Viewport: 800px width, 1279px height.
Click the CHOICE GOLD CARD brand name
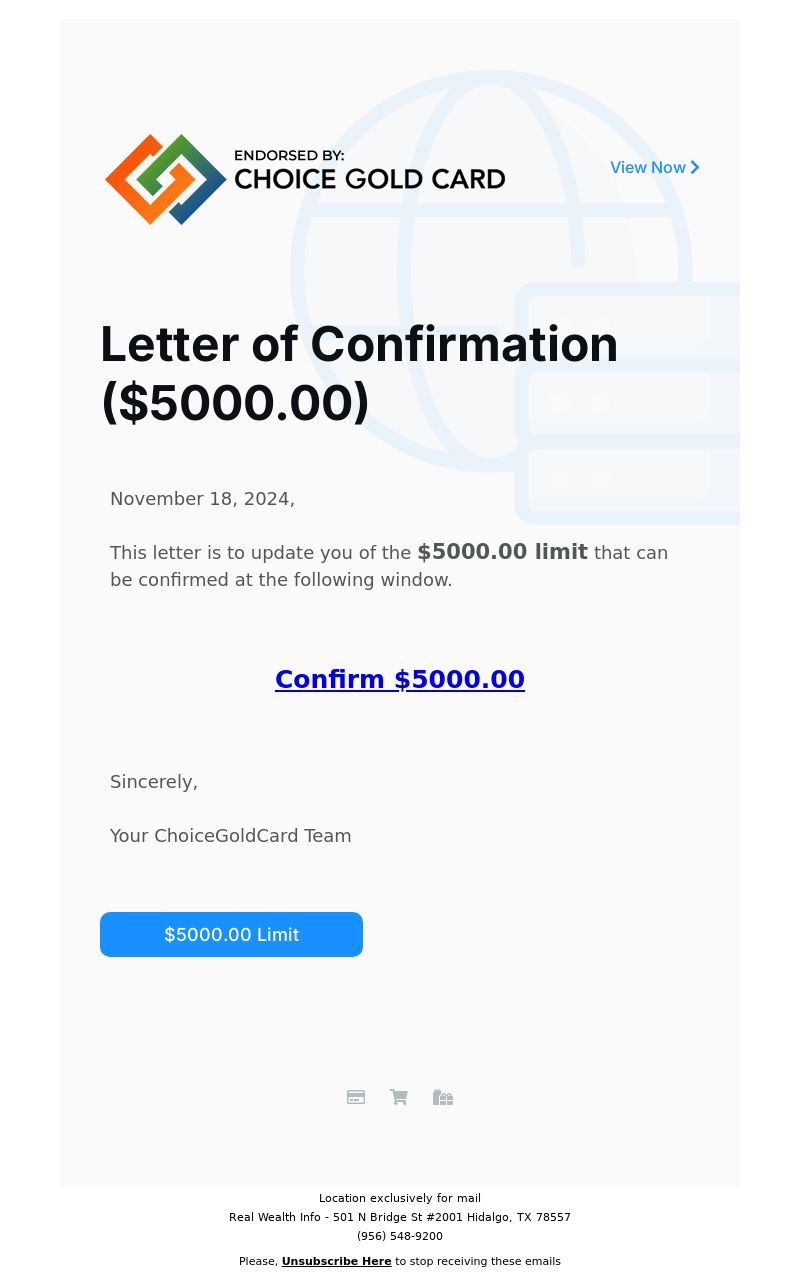point(369,180)
